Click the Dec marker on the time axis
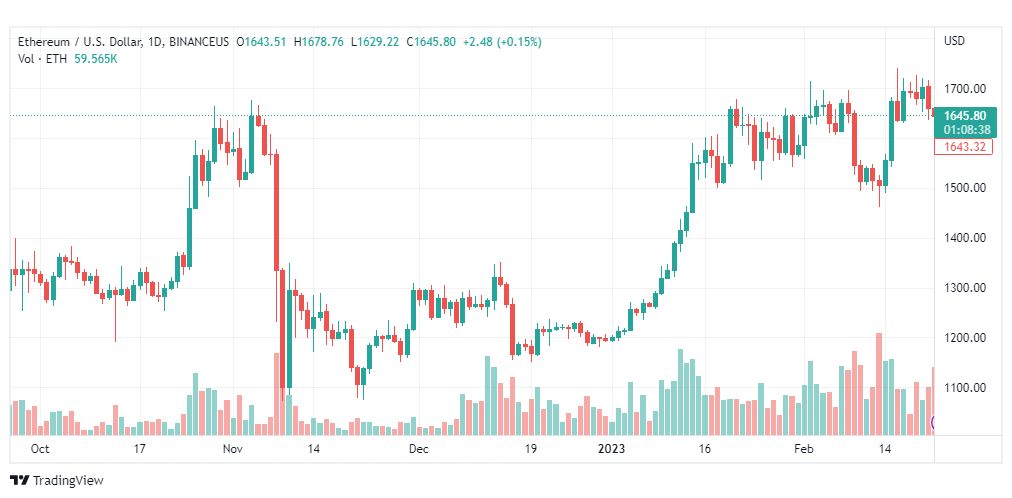The height and width of the screenshot is (498, 1012). pos(419,449)
